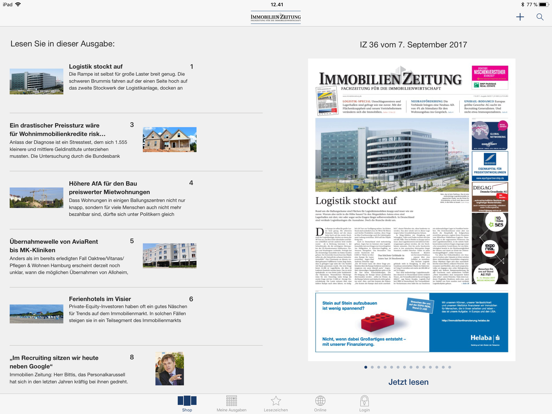Tap the man in suit portrait thumbnail
This screenshot has width=552, height=414.
tap(170, 368)
